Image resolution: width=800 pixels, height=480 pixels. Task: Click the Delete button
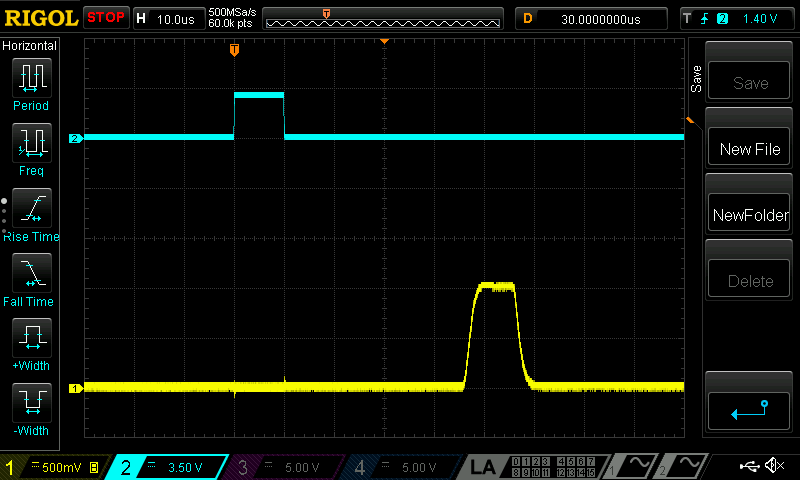coord(749,278)
